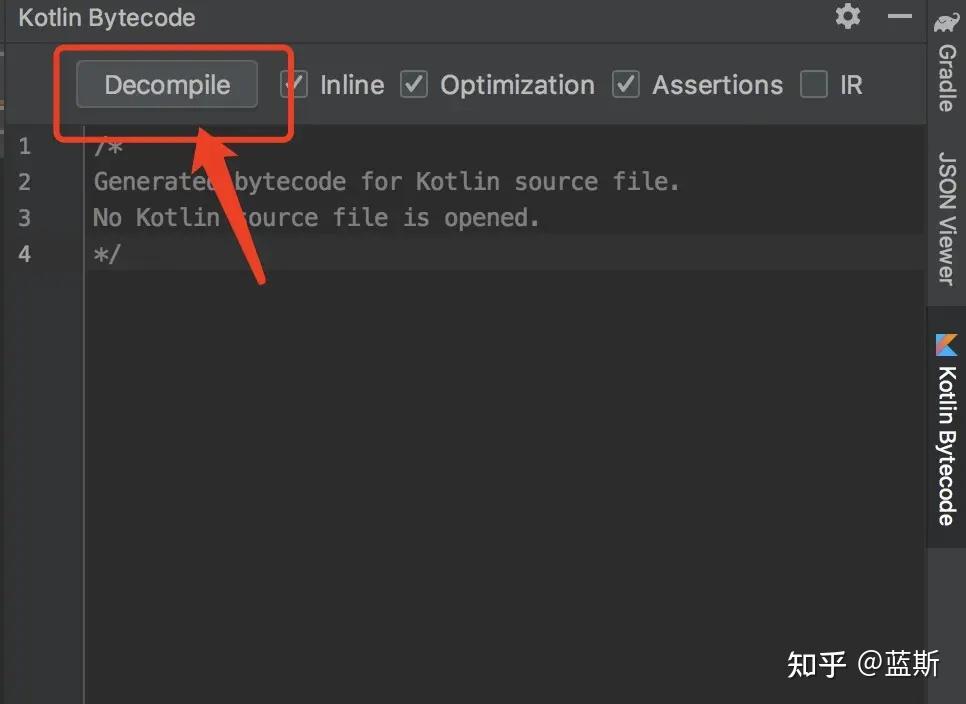Click the Kotlin Bytecode window title

coord(106,16)
